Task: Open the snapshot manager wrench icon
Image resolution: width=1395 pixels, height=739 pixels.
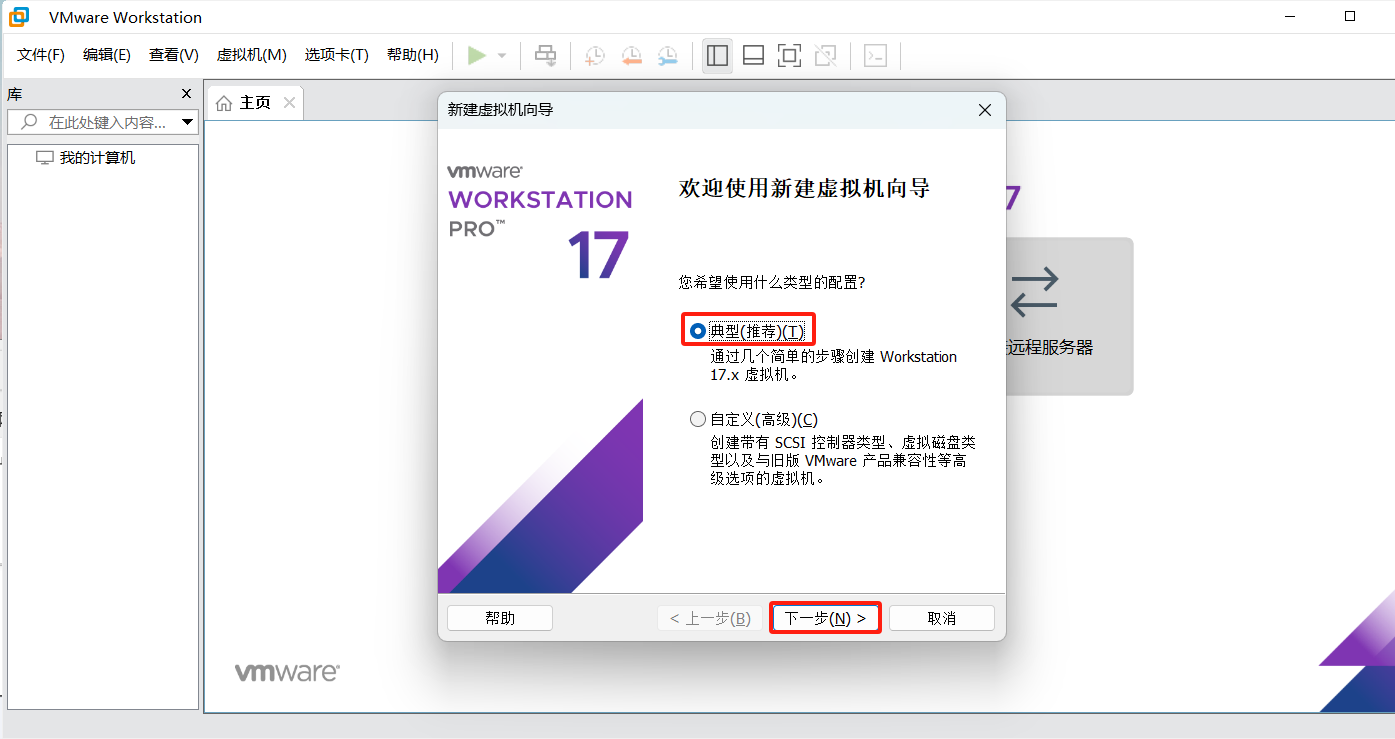Action: click(667, 56)
